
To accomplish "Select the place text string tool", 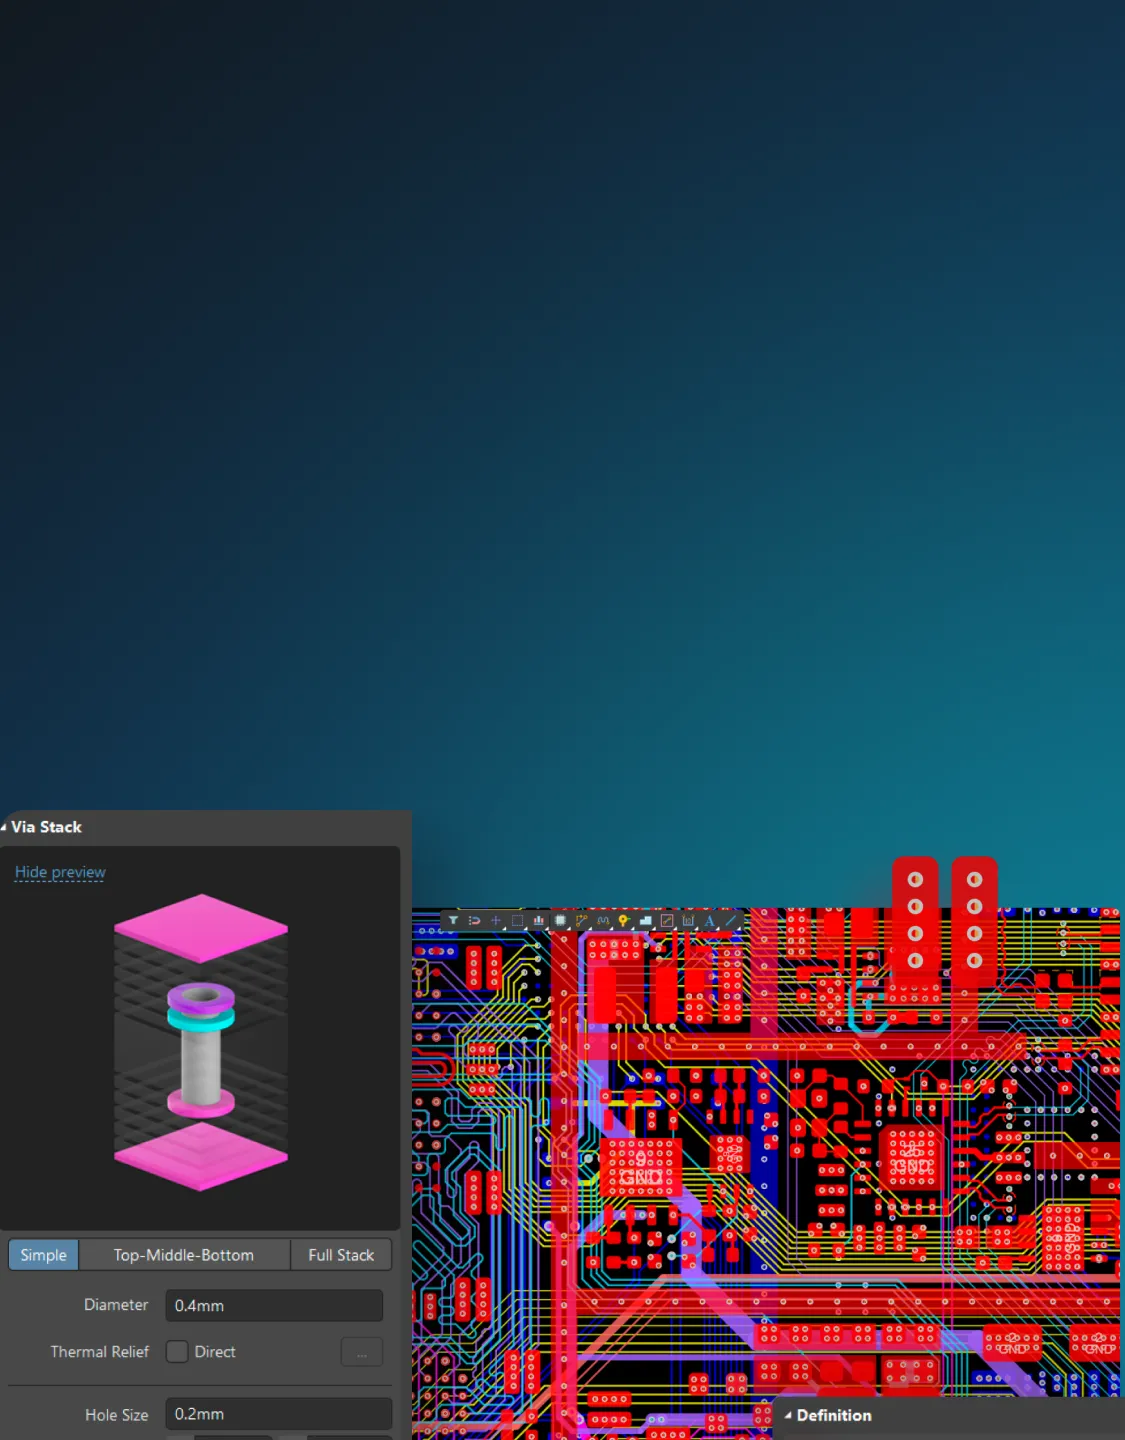I will pos(709,920).
